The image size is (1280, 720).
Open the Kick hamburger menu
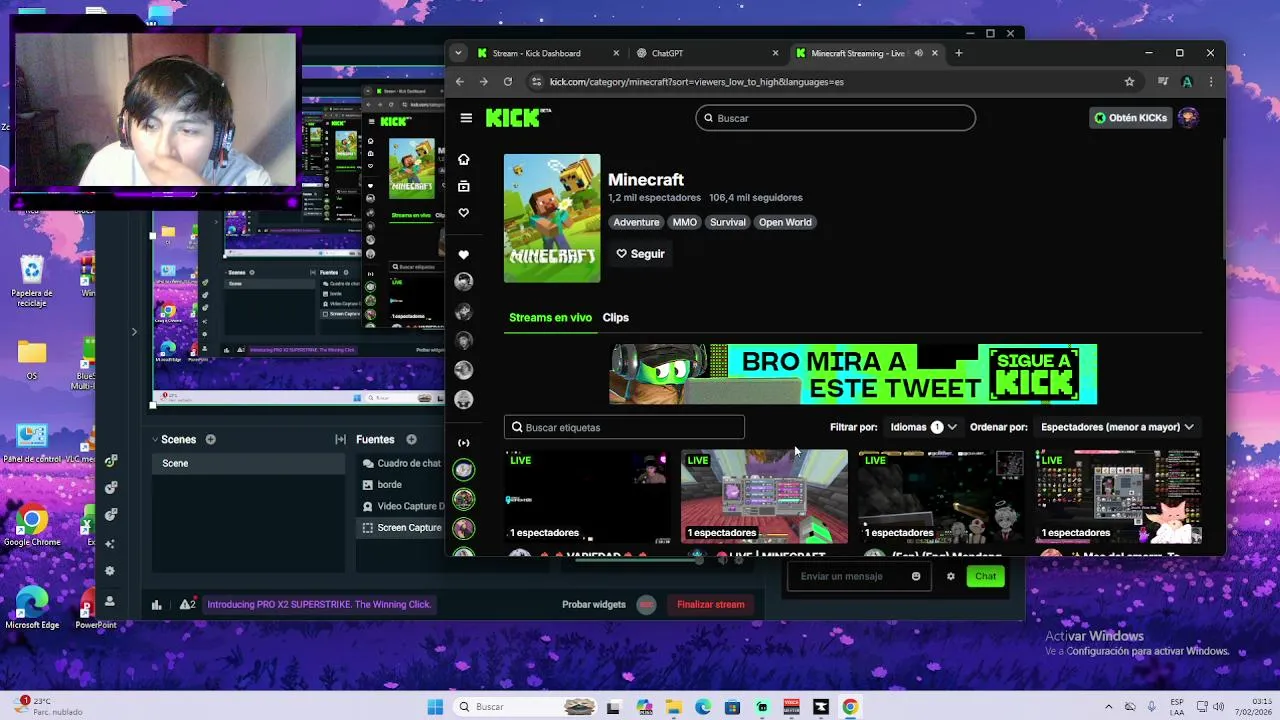coord(466,118)
